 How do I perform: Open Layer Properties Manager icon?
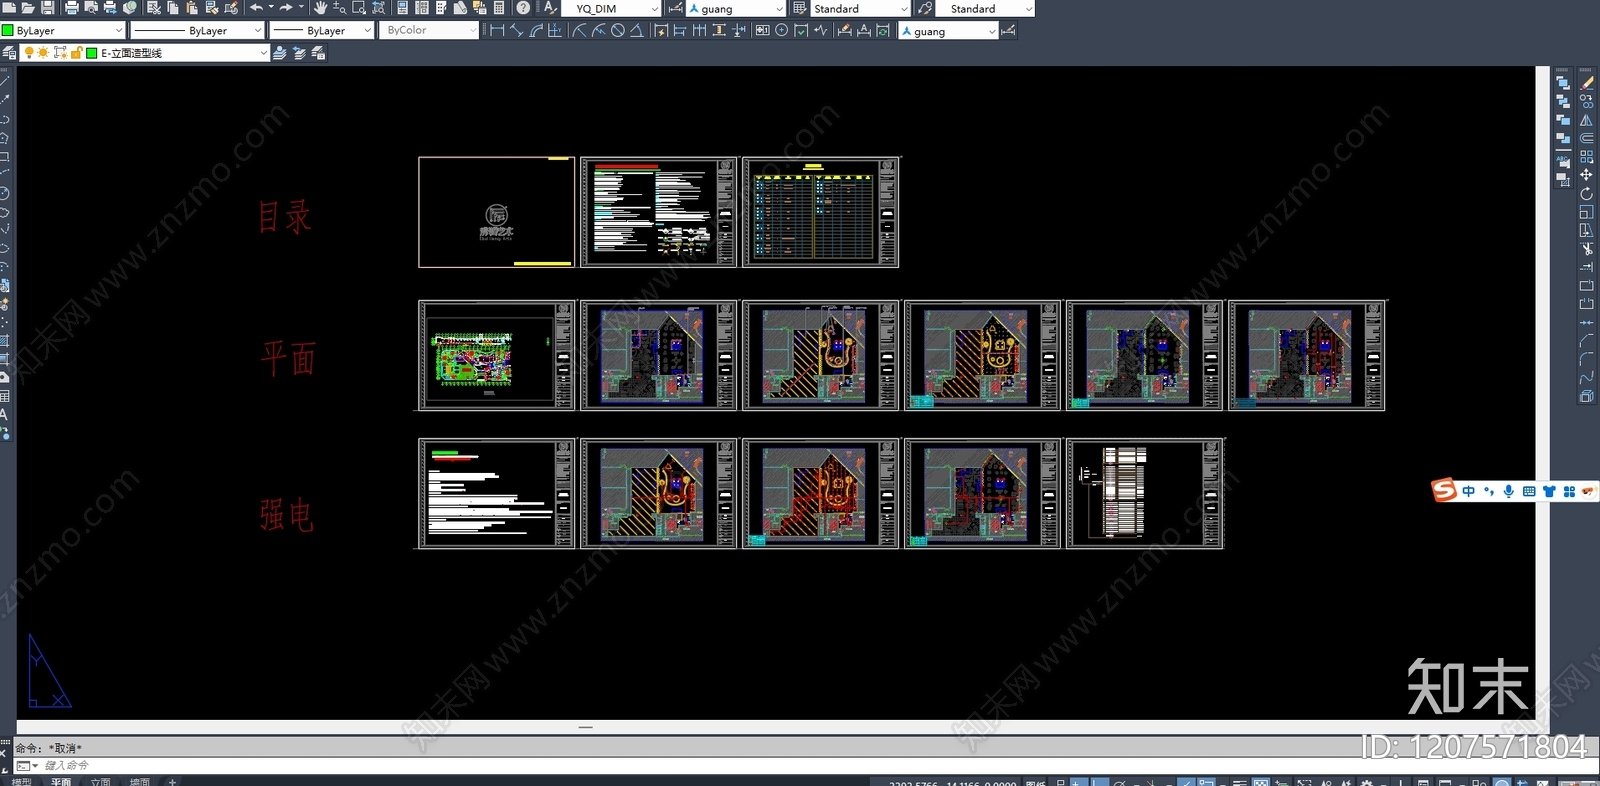(x=10, y=53)
